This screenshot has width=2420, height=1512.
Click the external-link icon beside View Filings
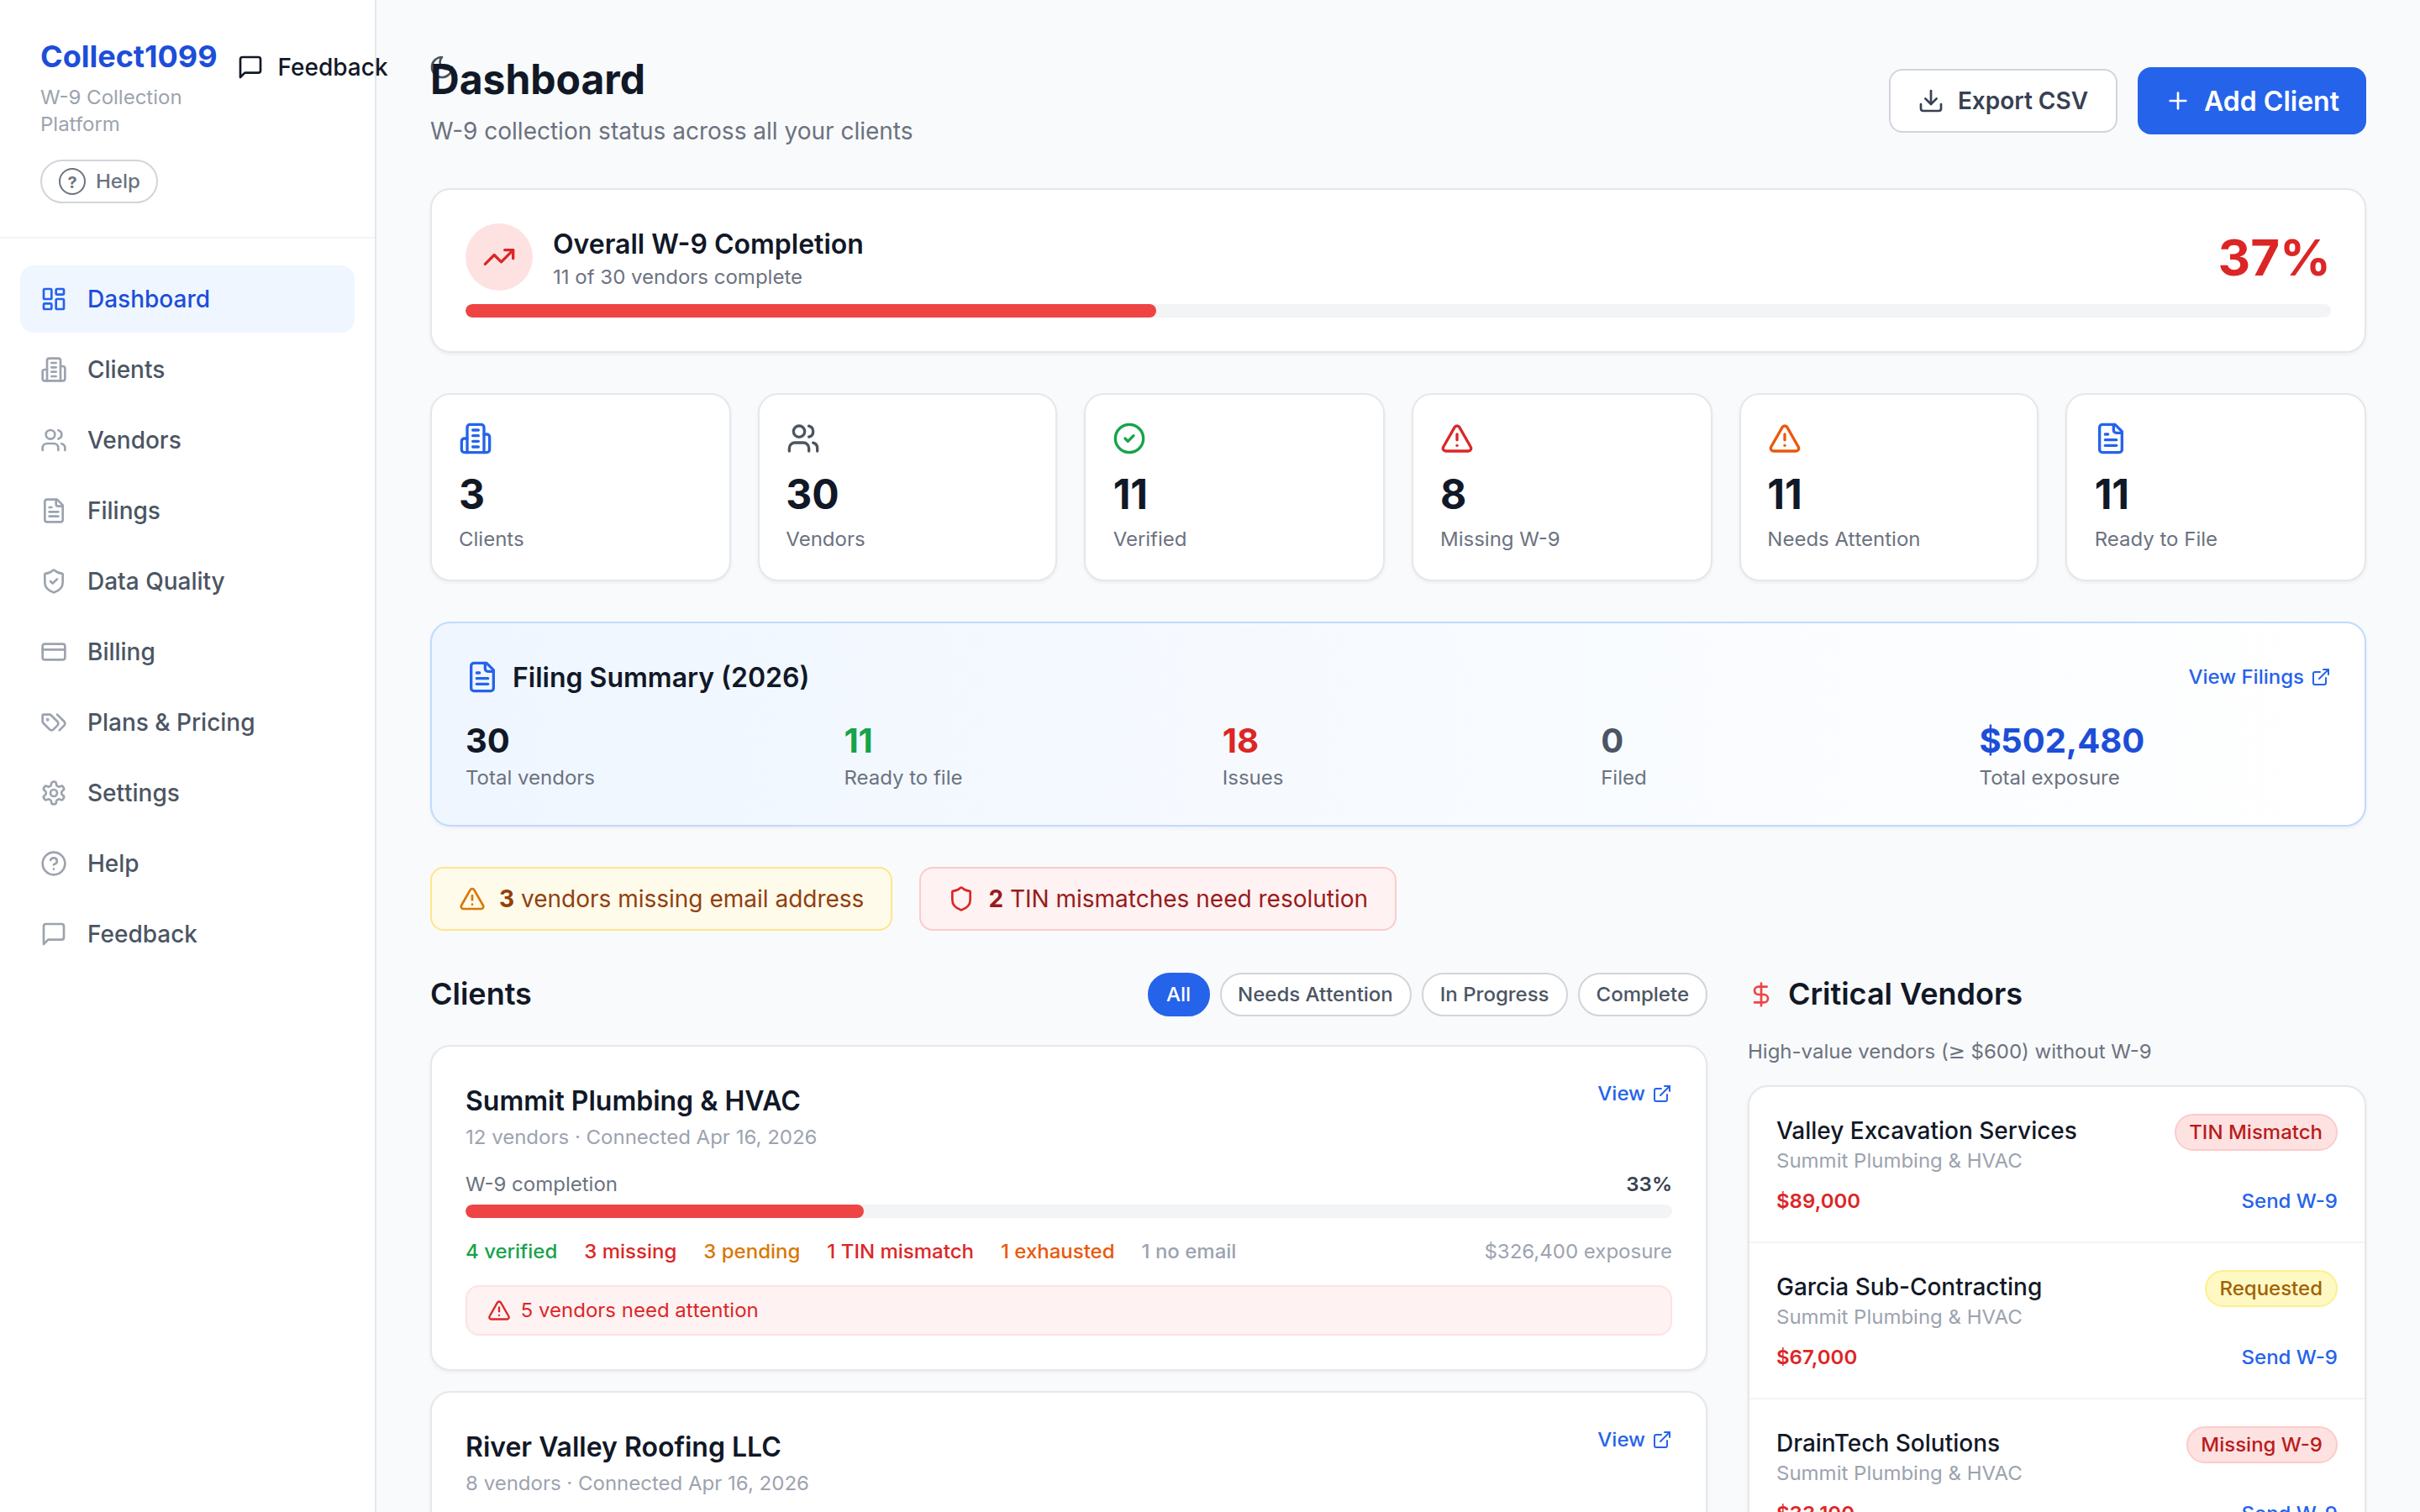[x=2321, y=677]
